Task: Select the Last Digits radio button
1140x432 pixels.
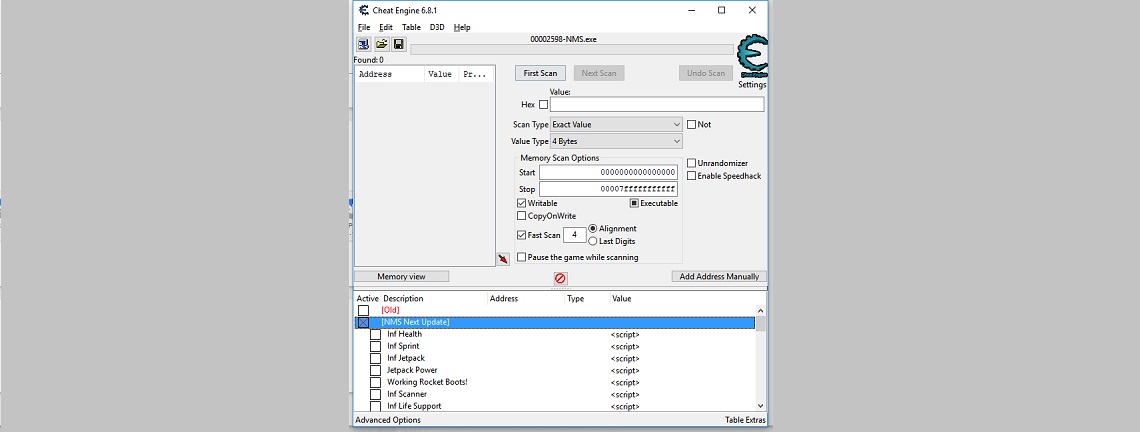Action: pos(593,241)
